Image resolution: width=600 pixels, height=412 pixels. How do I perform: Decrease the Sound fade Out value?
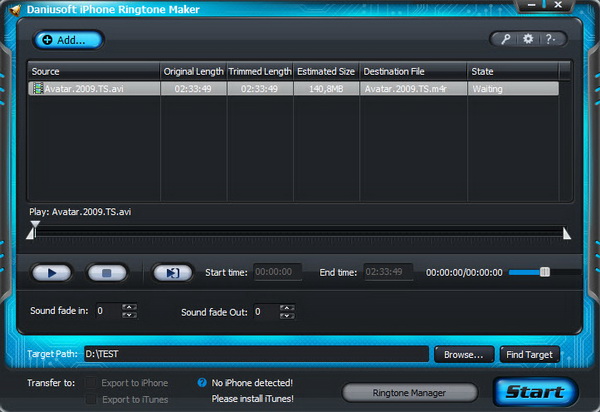286,316
